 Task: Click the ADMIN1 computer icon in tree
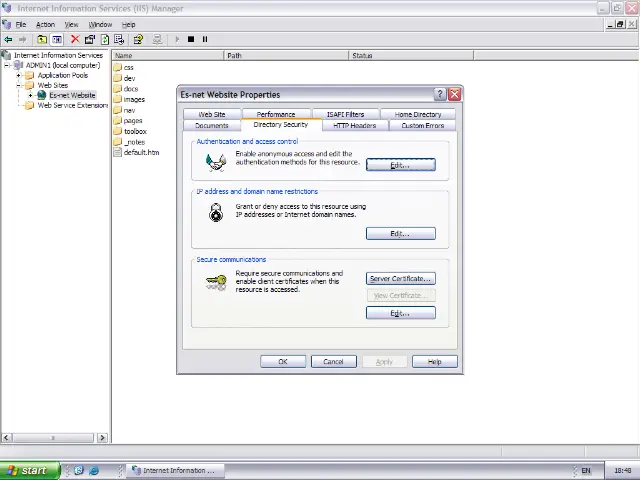(18, 65)
